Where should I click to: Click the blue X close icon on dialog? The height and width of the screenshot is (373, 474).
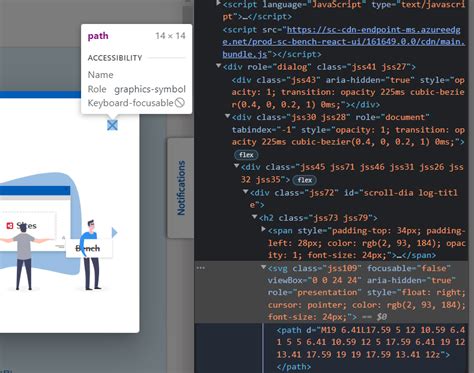[112, 125]
